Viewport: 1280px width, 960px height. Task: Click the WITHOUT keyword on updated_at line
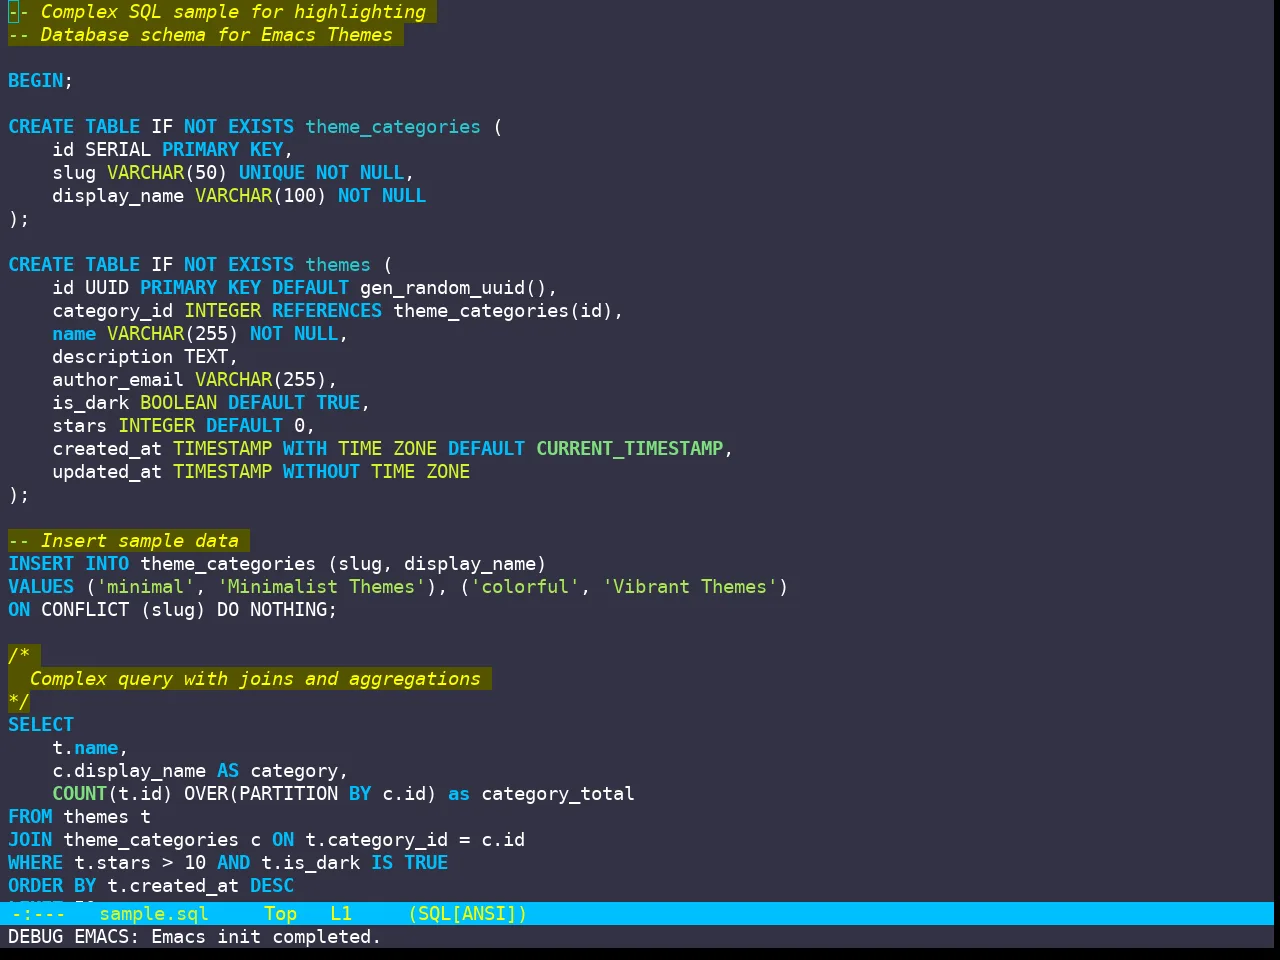point(321,472)
